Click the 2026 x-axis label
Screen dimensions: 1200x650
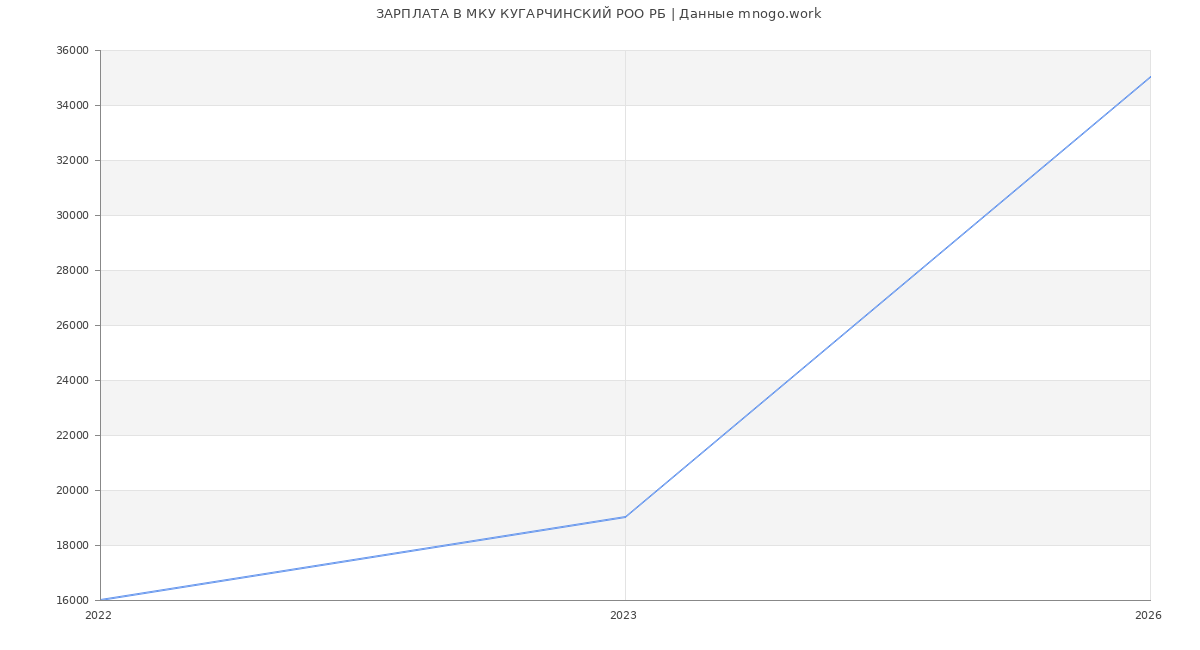(x=1148, y=616)
